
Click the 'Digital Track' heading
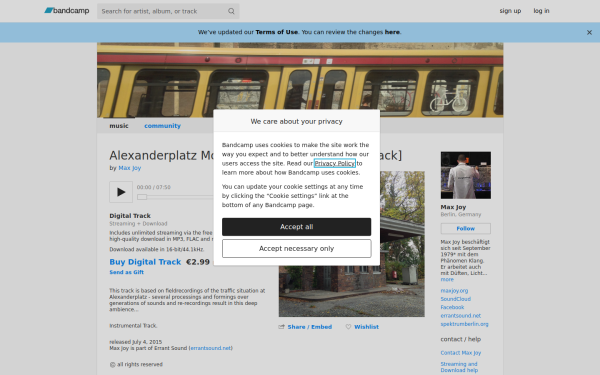[x=130, y=216]
